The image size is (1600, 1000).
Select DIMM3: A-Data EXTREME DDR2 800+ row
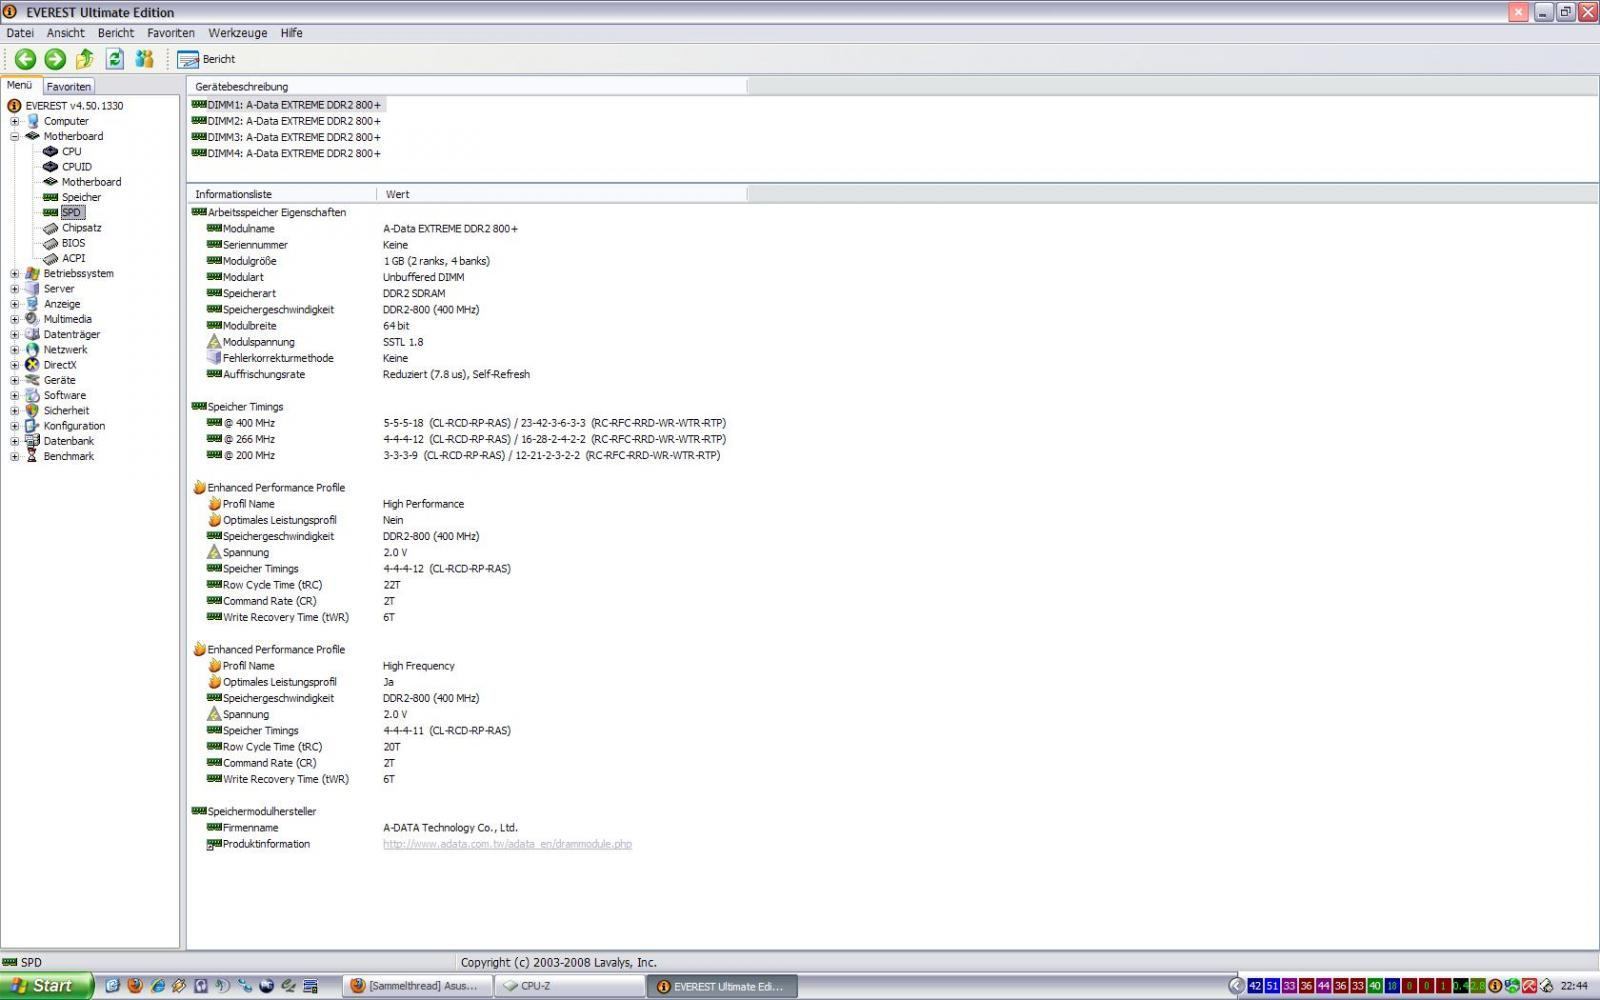click(286, 137)
